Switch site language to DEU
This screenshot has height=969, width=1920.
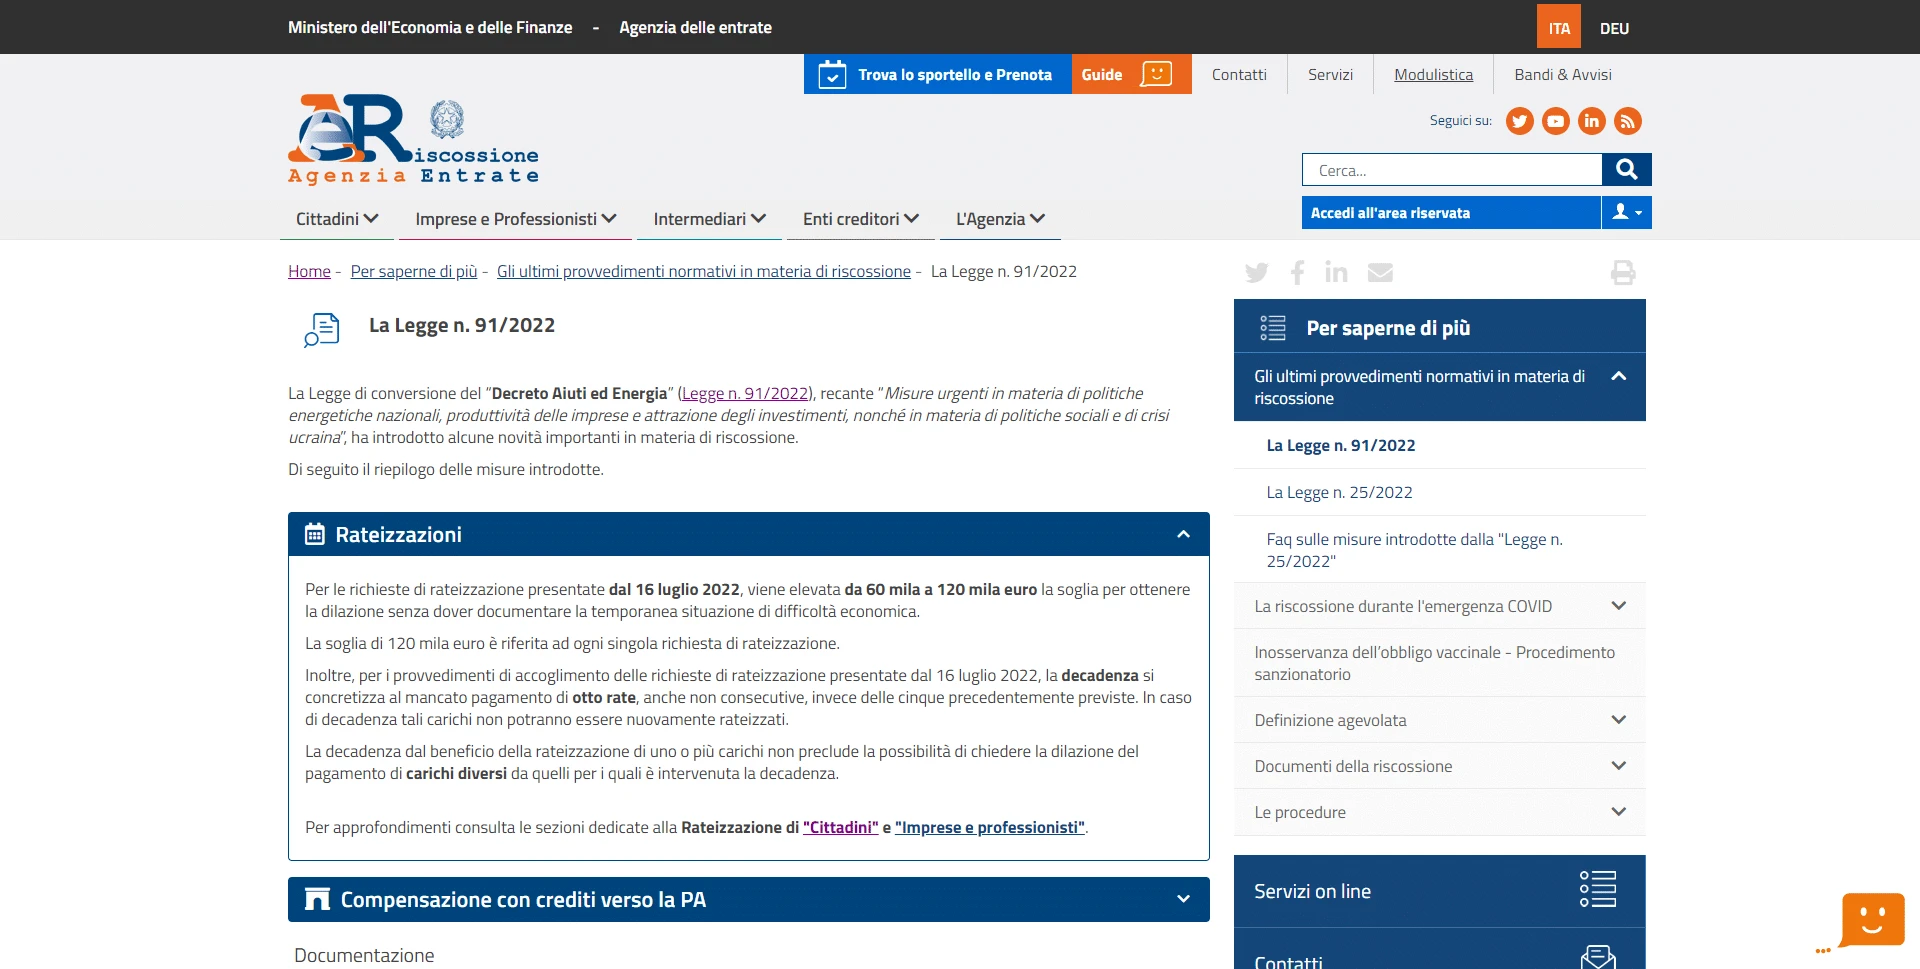[1614, 28]
